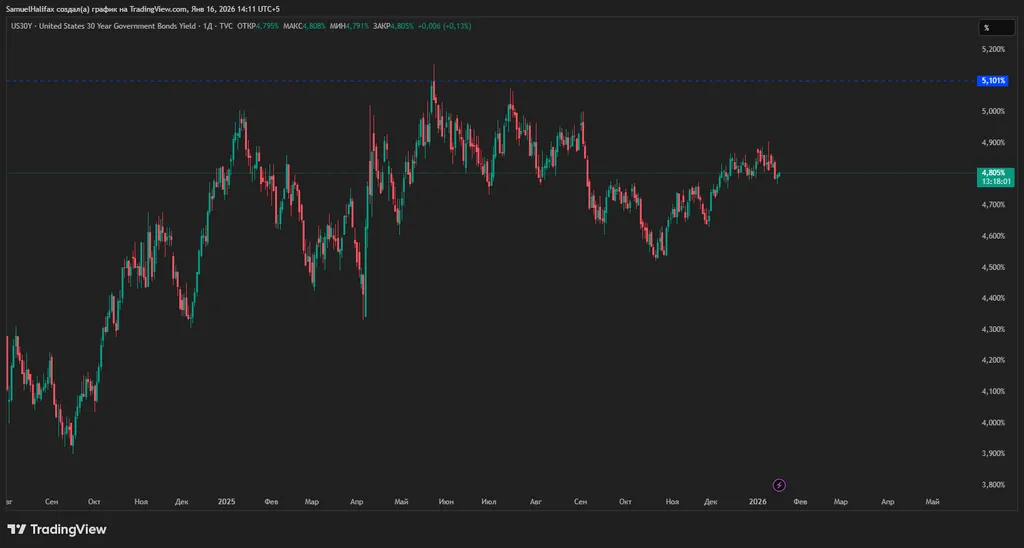Click the Июн label on time axis
The image size is (1024, 548).
pyautogui.click(x=445, y=501)
